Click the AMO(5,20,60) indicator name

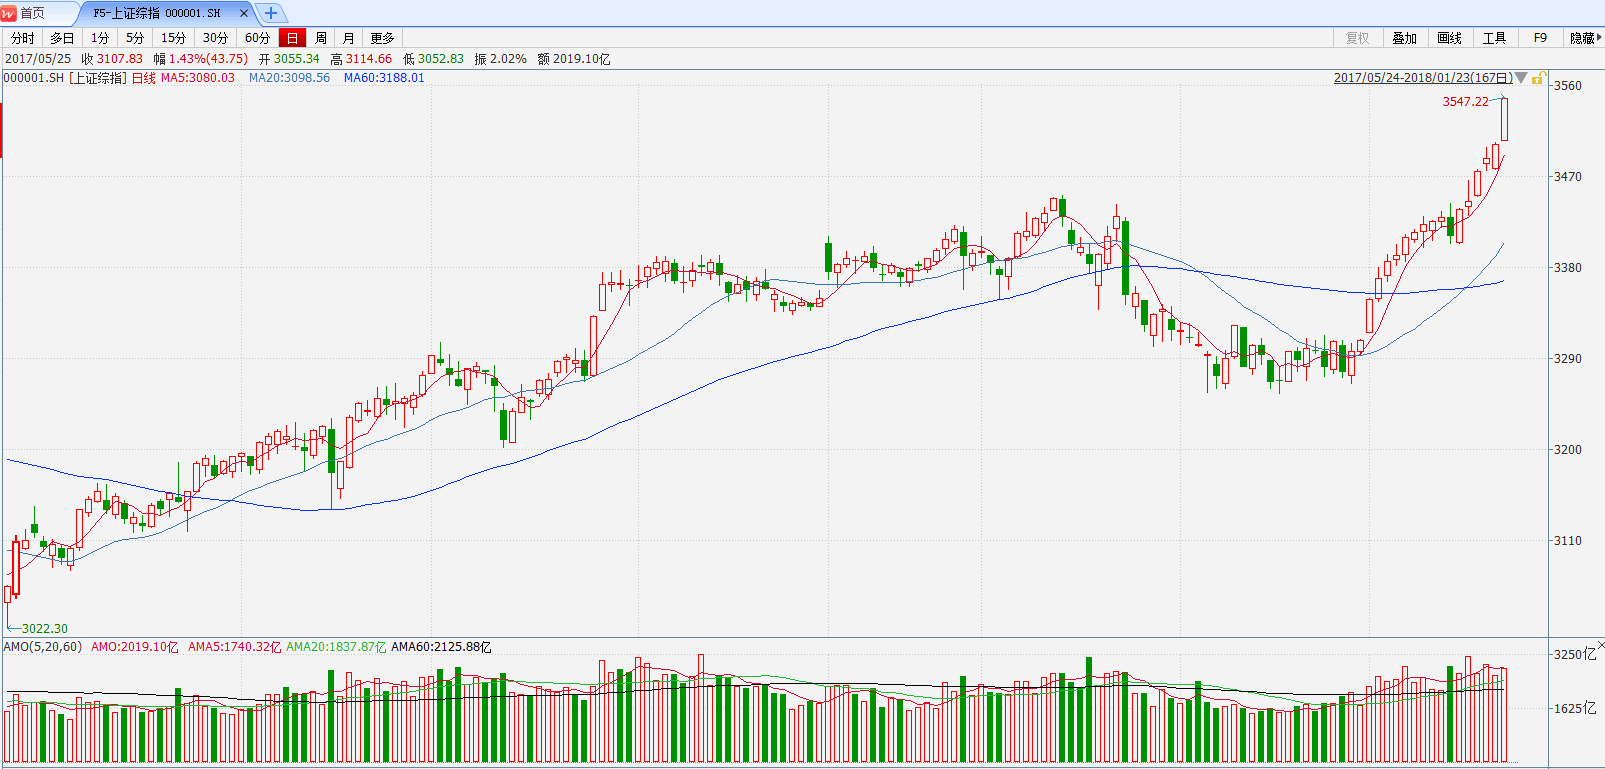pyautogui.click(x=43, y=647)
